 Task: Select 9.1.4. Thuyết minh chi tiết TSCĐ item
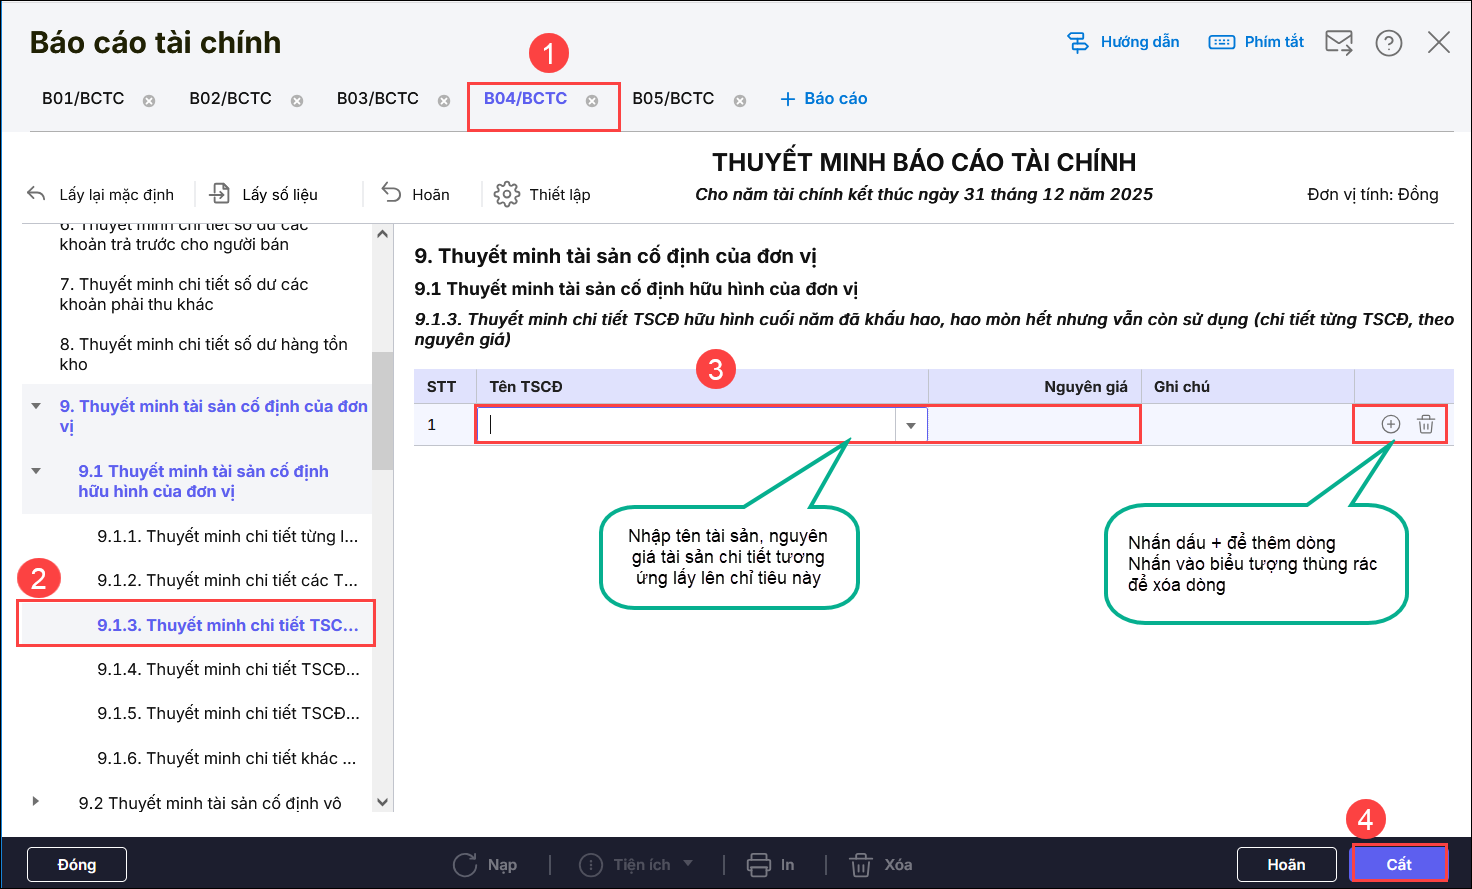228,669
